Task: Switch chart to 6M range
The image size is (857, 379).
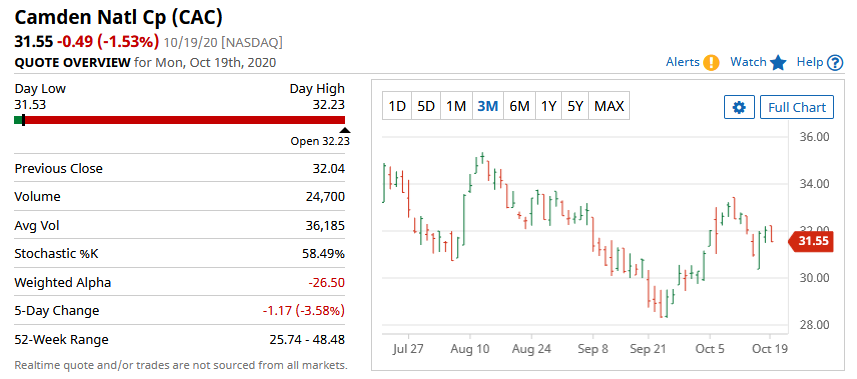Action: [519, 106]
